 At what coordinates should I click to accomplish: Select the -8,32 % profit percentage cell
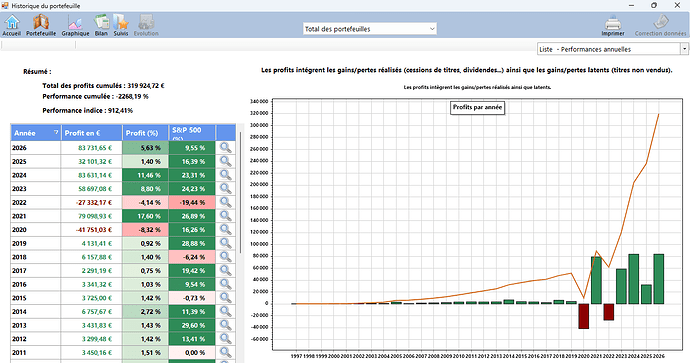point(145,230)
